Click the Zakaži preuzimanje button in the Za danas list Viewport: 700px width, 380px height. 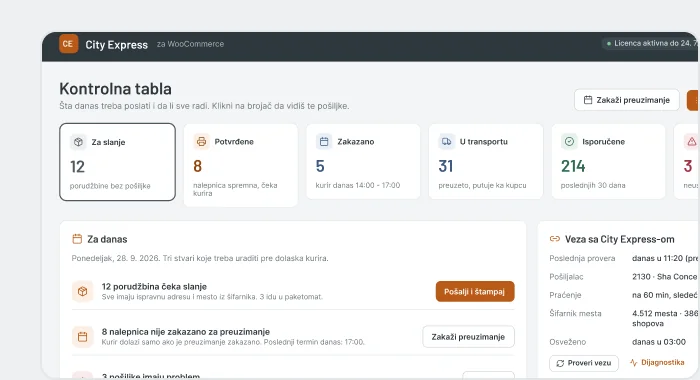(468, 337)
